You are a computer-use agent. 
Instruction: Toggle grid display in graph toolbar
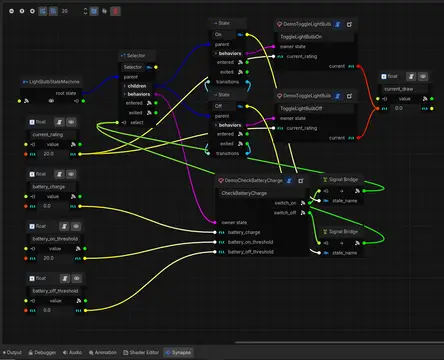coord(43,11)
